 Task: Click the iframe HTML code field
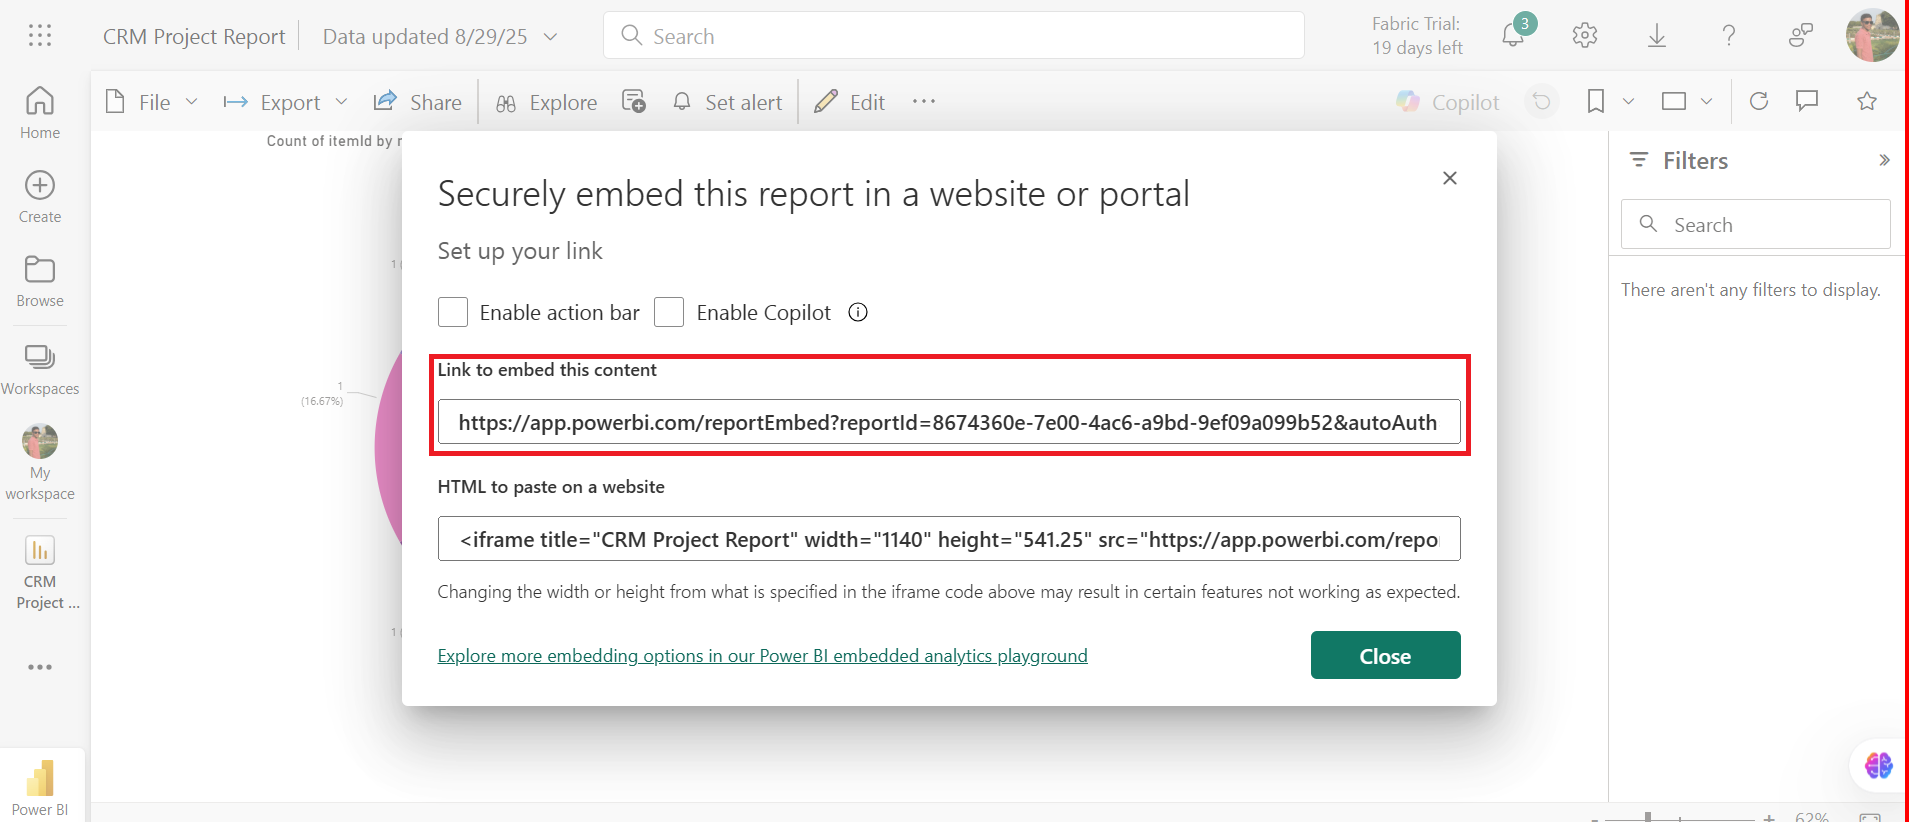[949, 539]
